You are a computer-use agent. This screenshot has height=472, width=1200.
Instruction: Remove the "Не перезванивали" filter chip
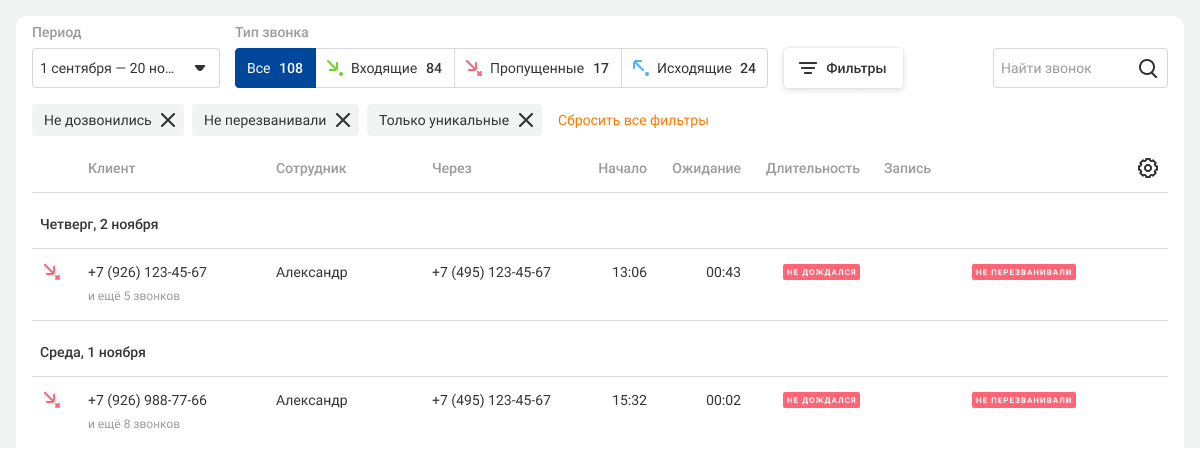point(342,120)
